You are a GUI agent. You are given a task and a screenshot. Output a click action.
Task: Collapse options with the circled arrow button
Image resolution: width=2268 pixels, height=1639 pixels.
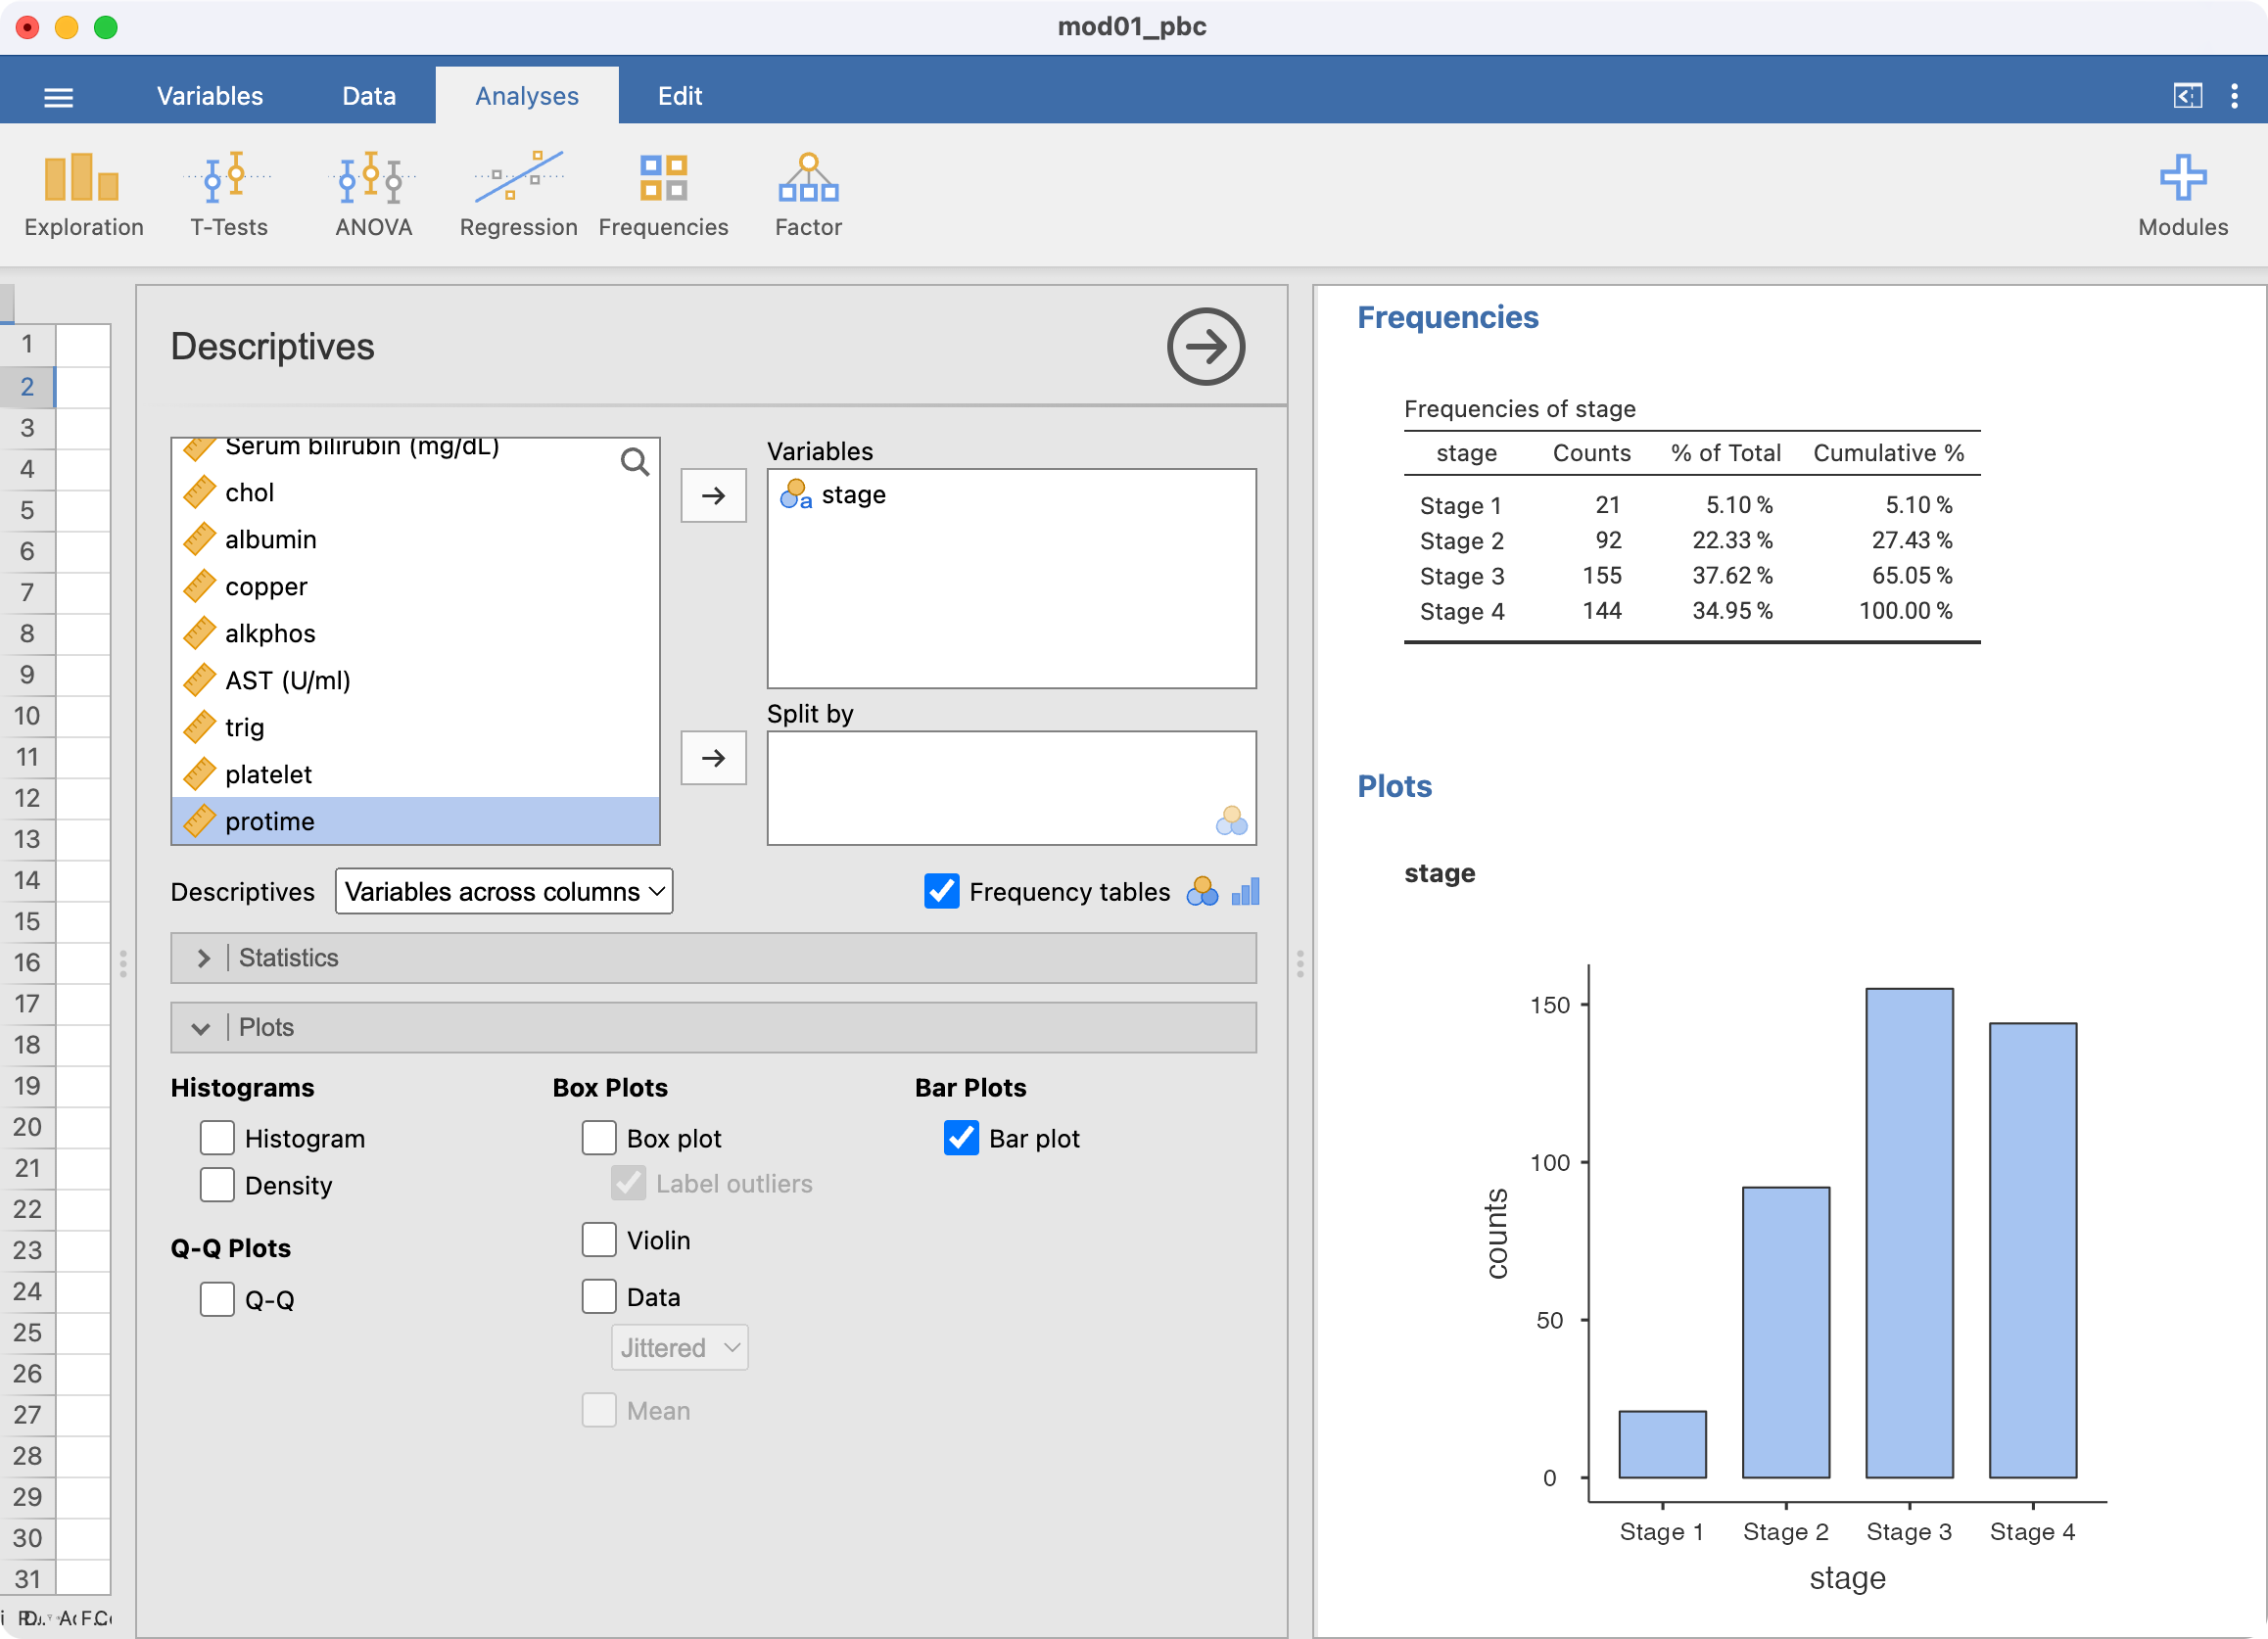tap(1205, 347)
